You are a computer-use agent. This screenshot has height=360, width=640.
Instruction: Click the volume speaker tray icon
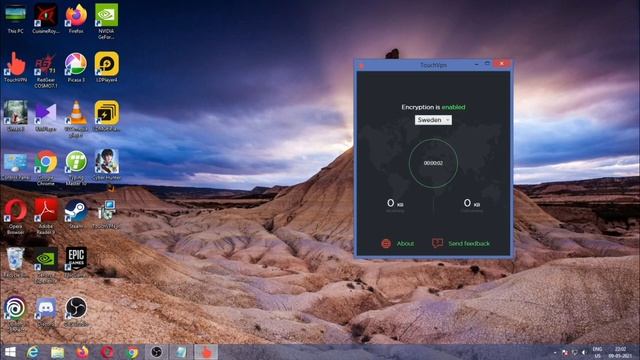[584, 352]
